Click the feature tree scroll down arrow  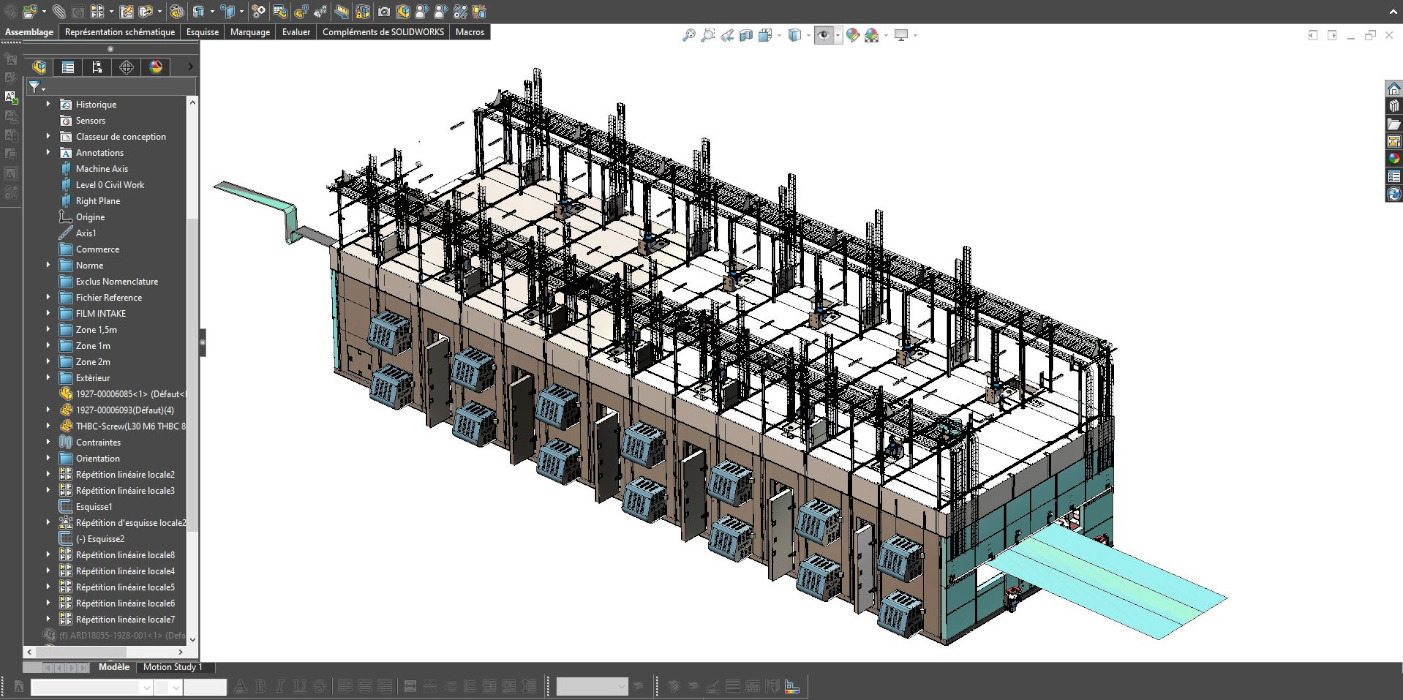(192, 640)
